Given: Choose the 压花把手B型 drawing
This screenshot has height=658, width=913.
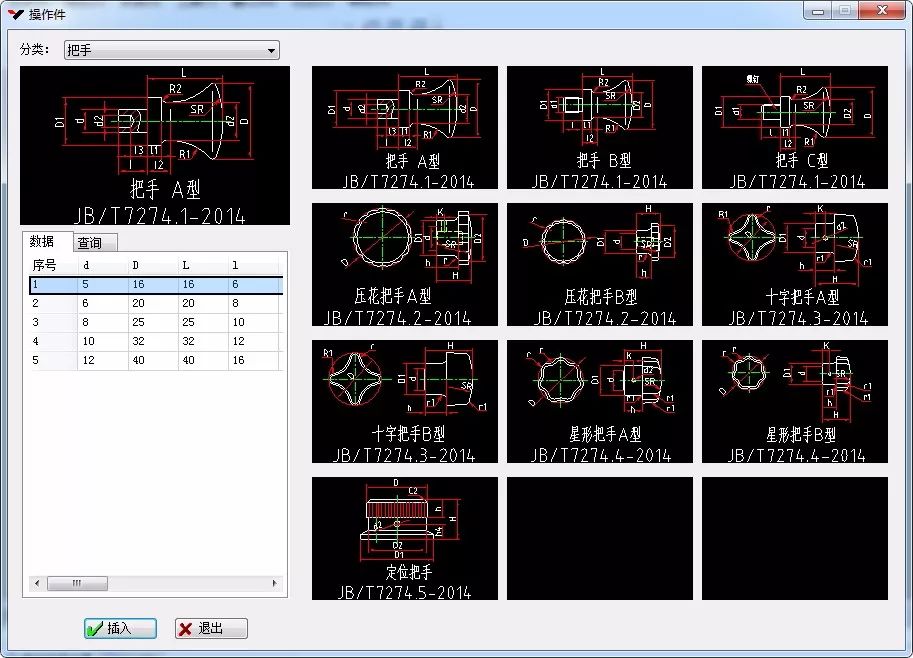Looking at the screenshot, I should [600, 264].
